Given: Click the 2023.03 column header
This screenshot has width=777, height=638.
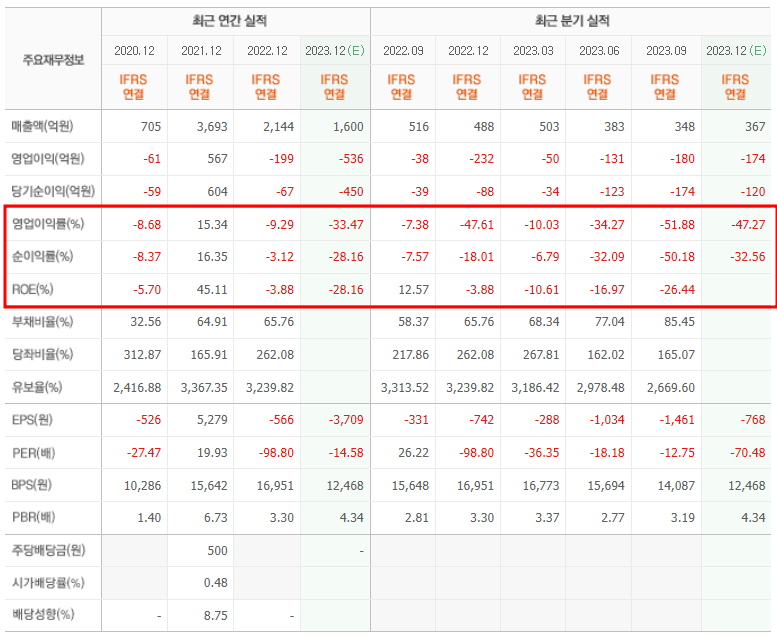Looking at the screenshot, I should click(x=533, y=51).
